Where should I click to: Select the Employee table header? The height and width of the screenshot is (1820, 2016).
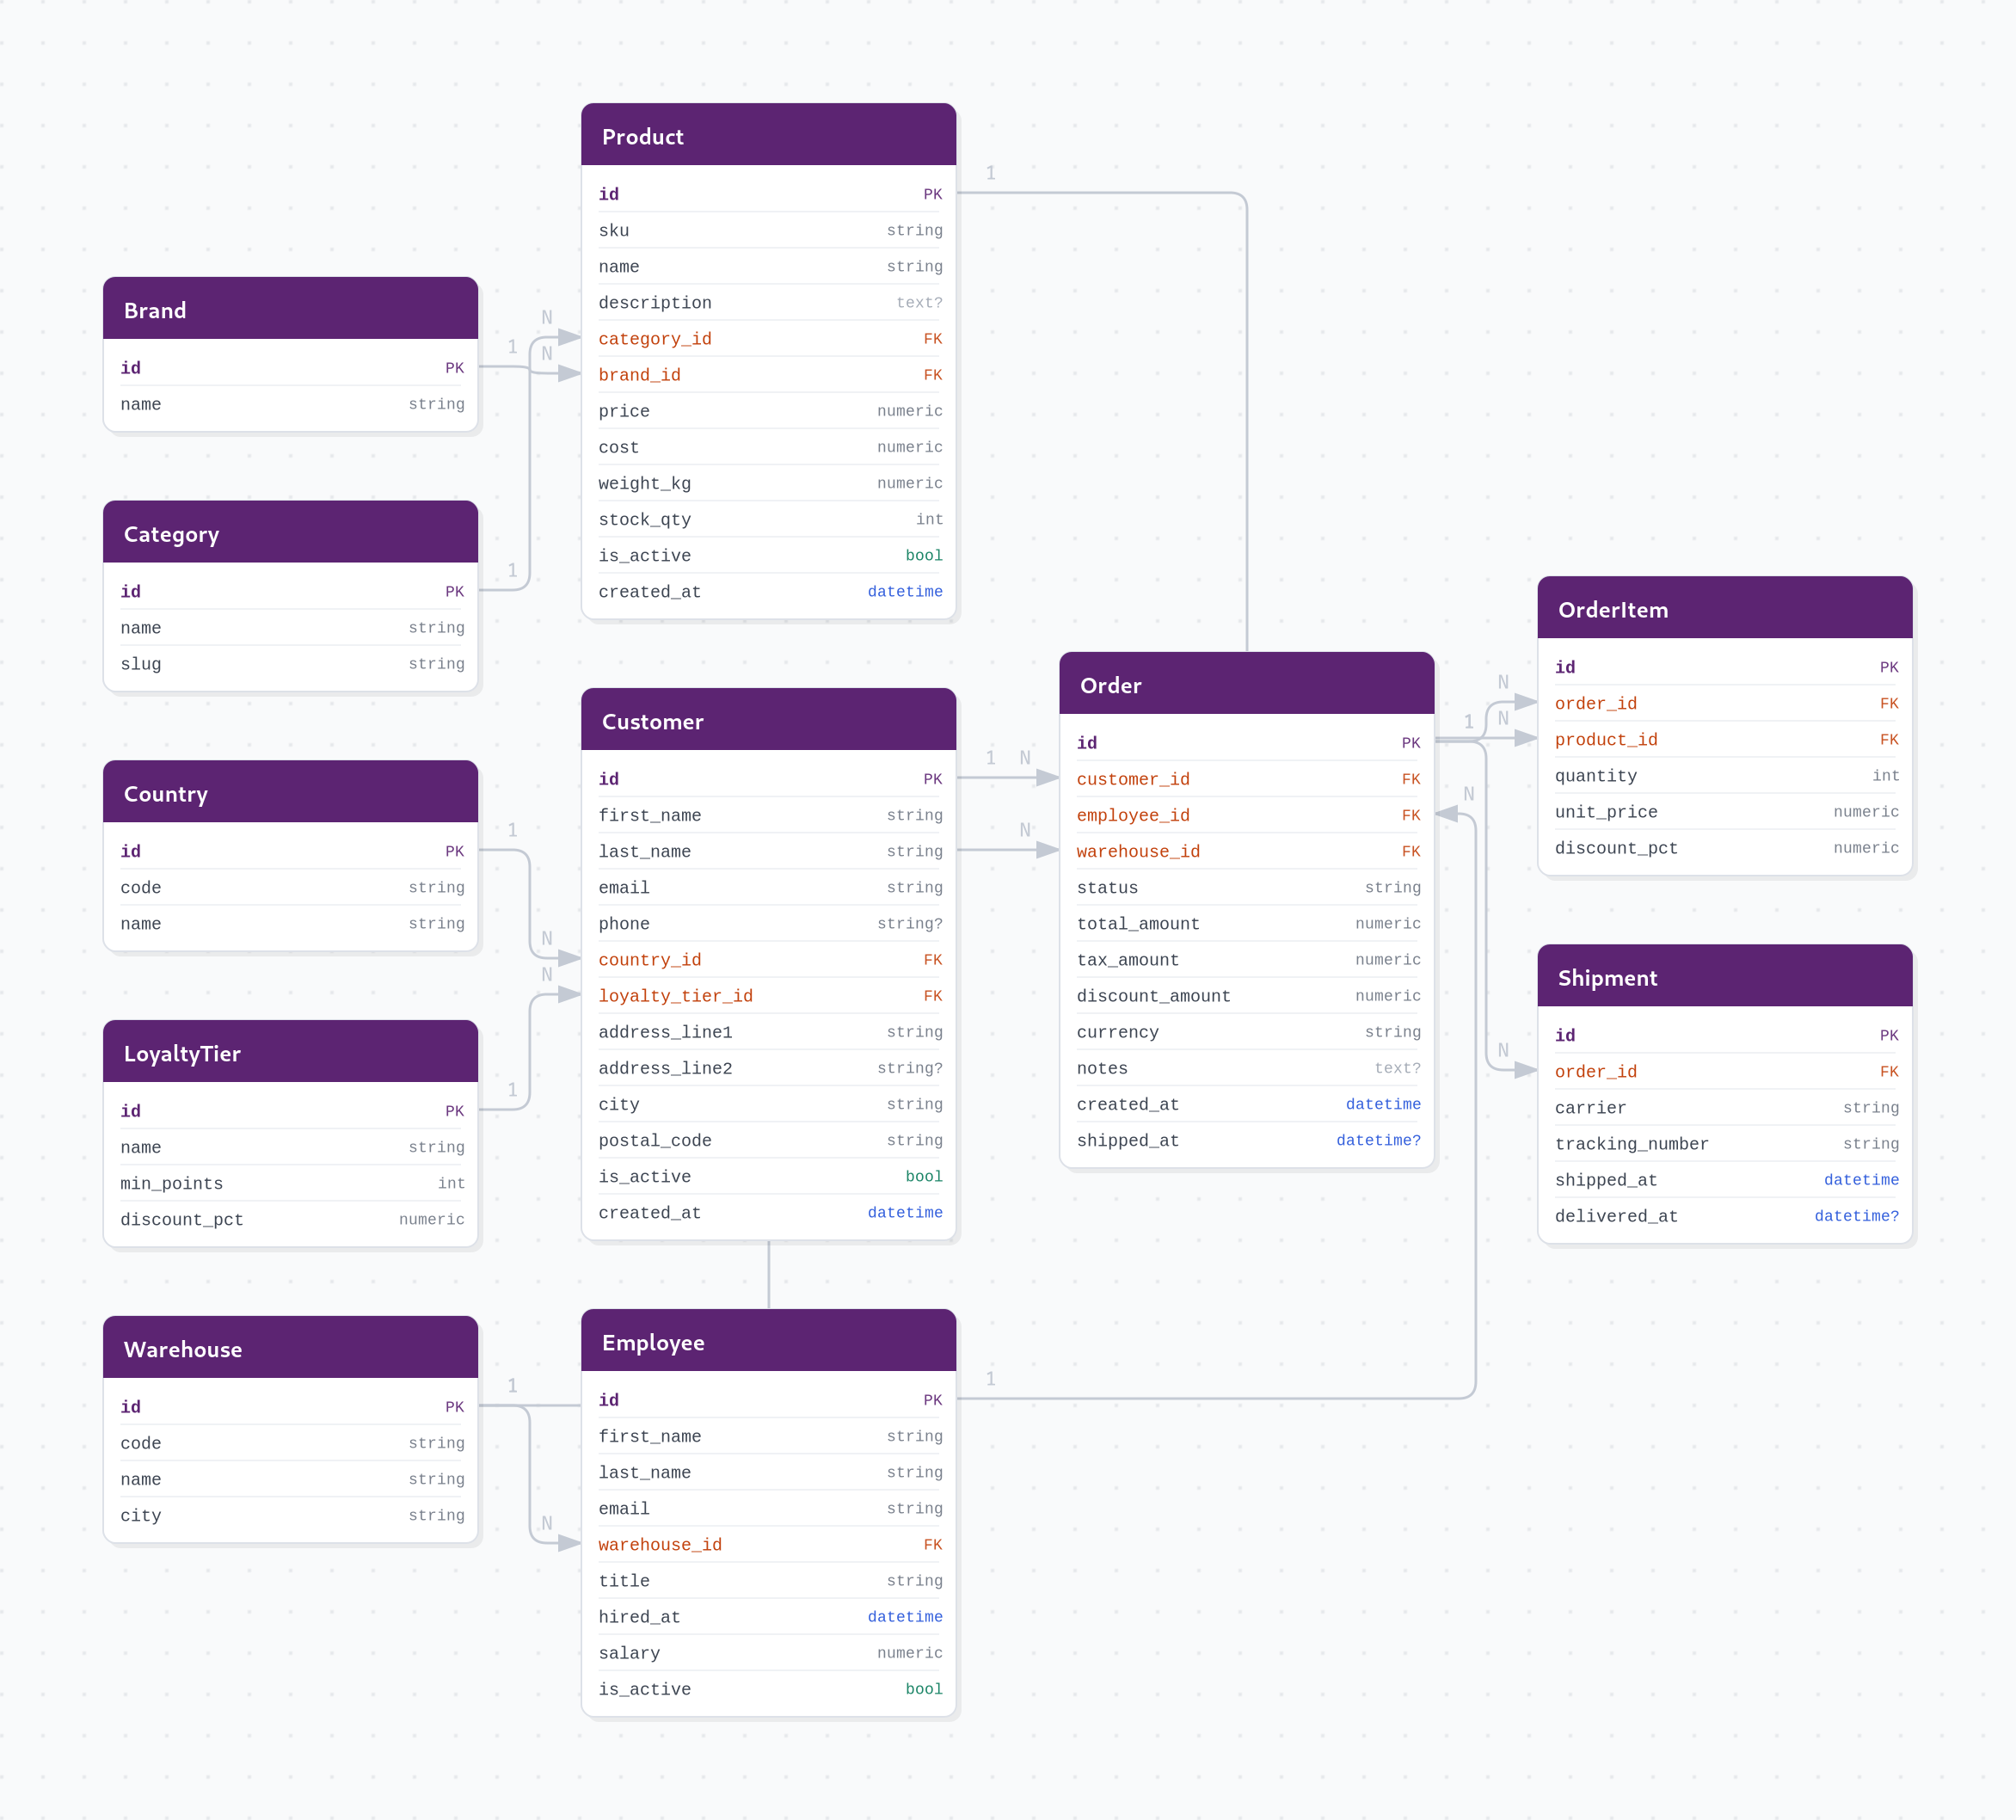pos(768,1341)
